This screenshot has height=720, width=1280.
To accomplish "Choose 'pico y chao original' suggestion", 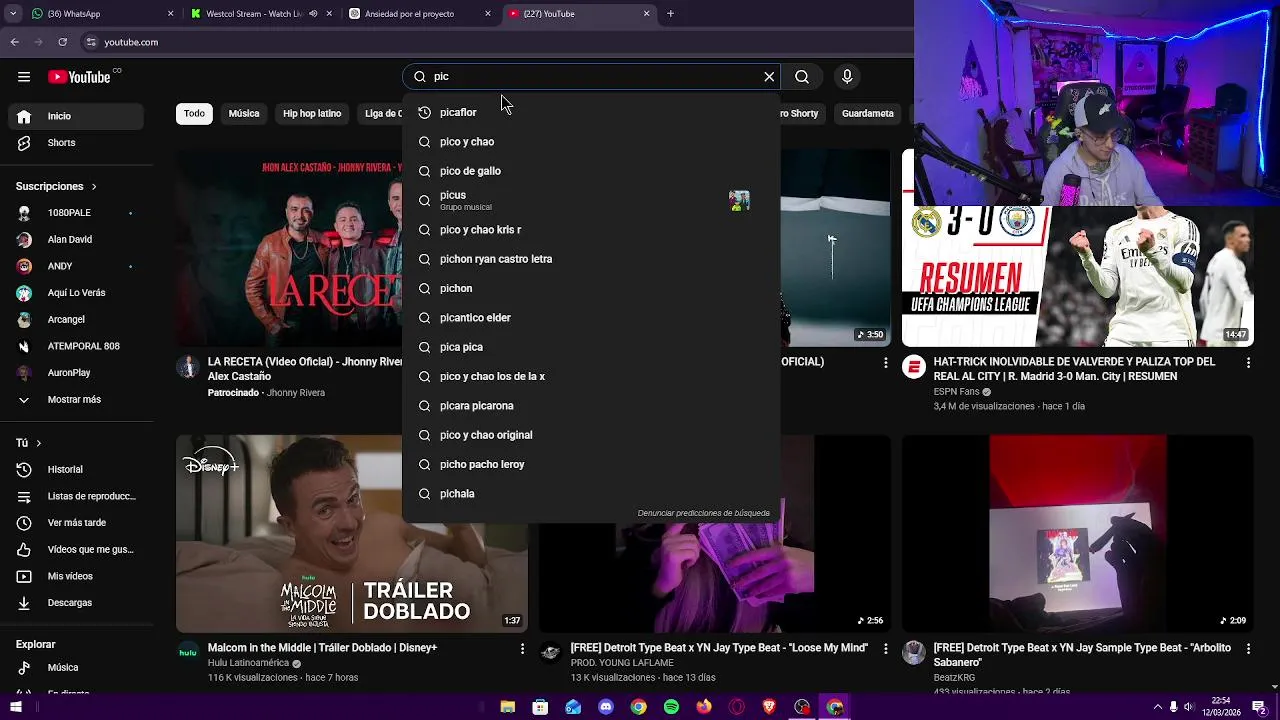I will 591,435.
